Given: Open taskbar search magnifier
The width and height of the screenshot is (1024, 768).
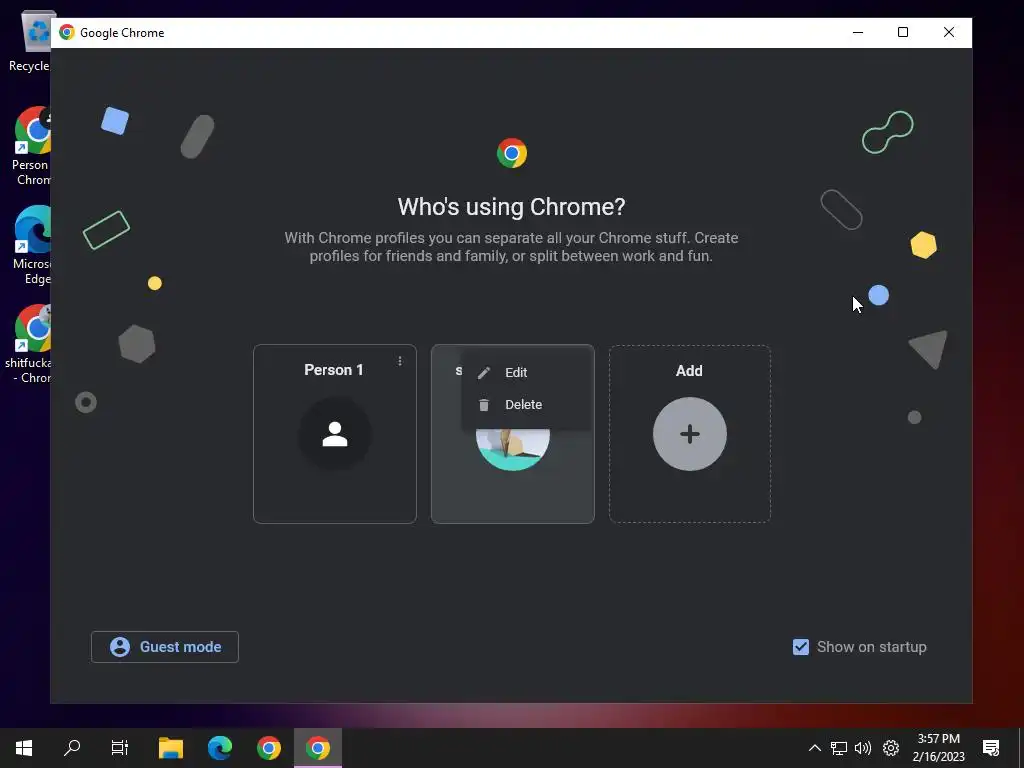Looking at the screenshot, I should (x=72, y=748).
